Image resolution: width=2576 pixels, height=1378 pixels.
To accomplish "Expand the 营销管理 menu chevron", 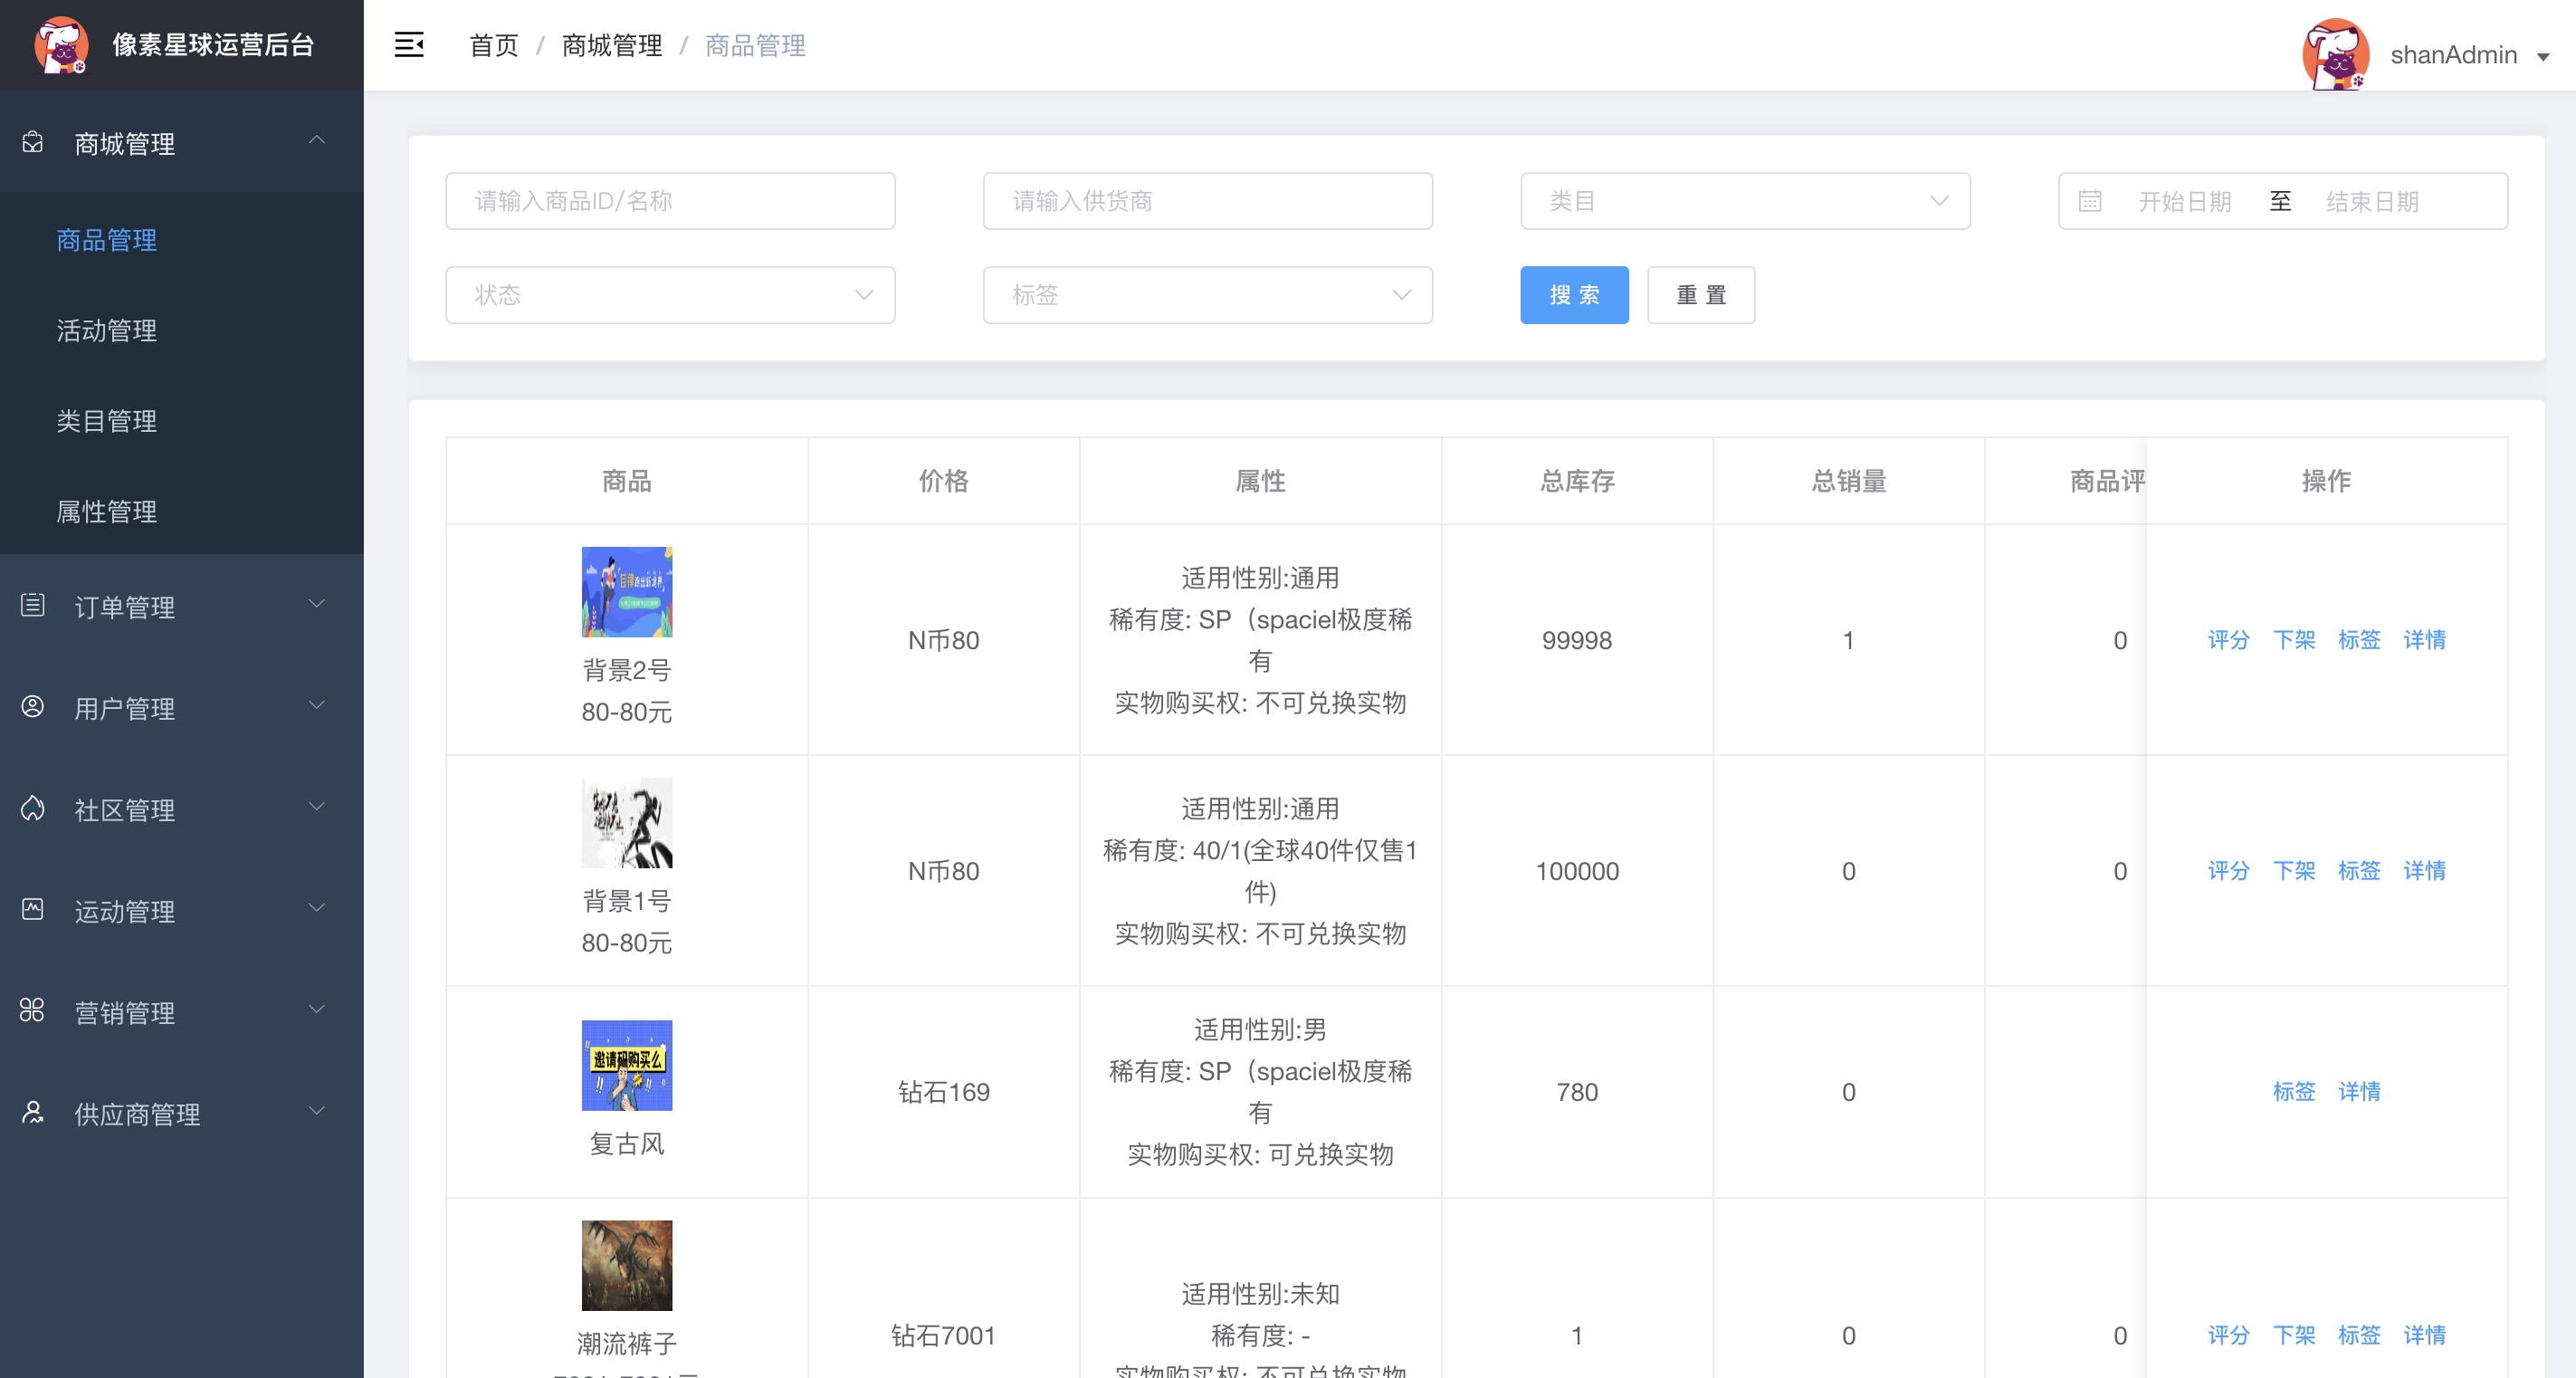I will 317,1009.
